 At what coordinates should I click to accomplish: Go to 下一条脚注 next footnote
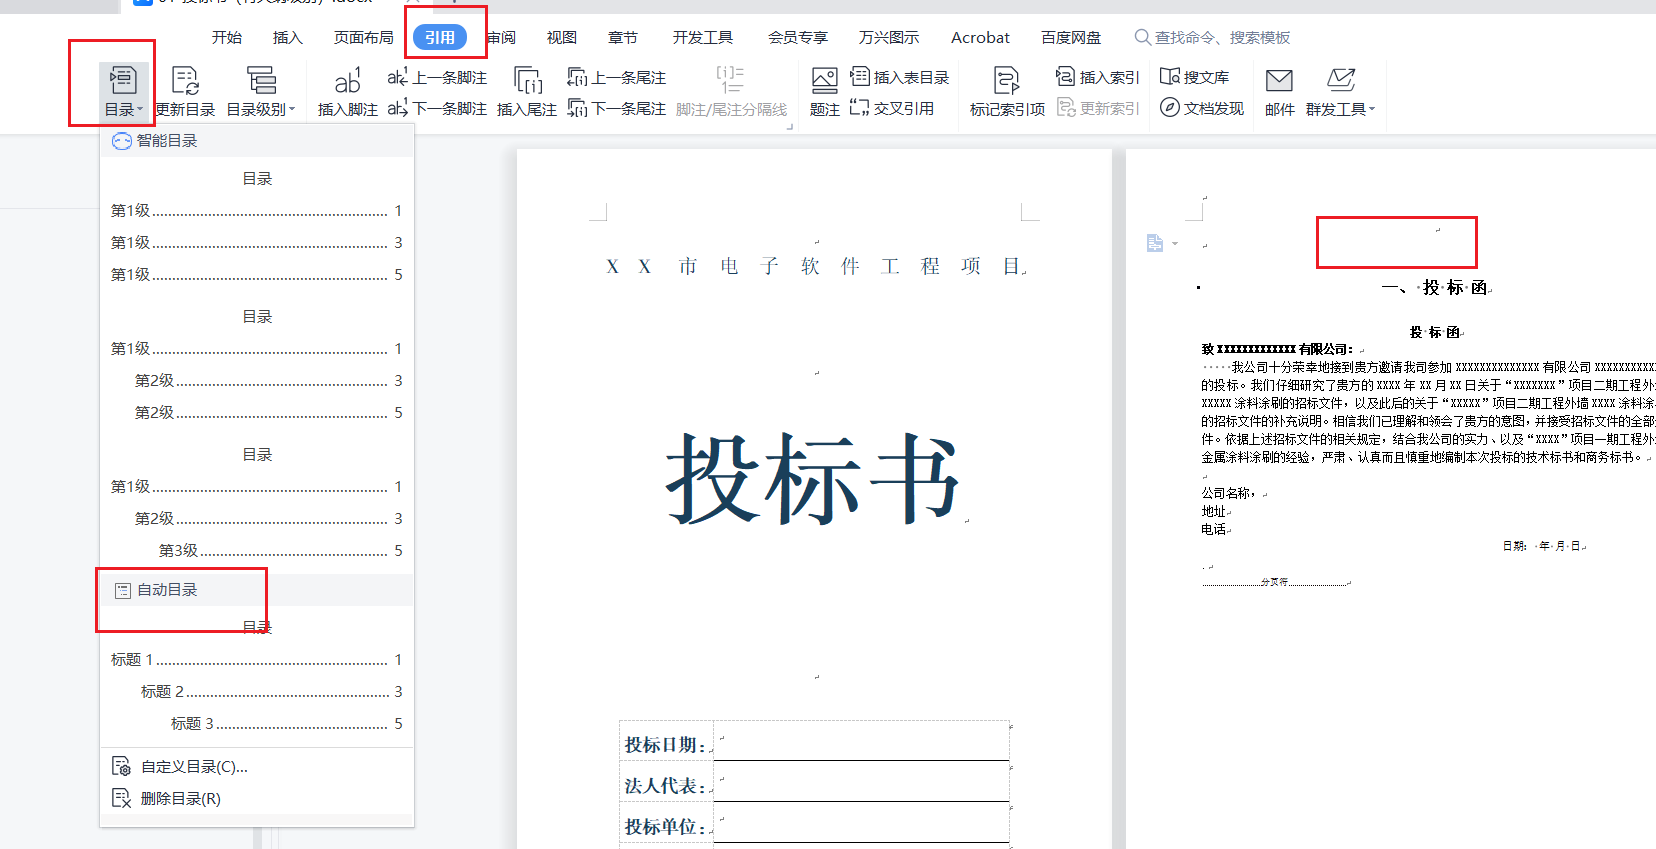tap(437, 108)
